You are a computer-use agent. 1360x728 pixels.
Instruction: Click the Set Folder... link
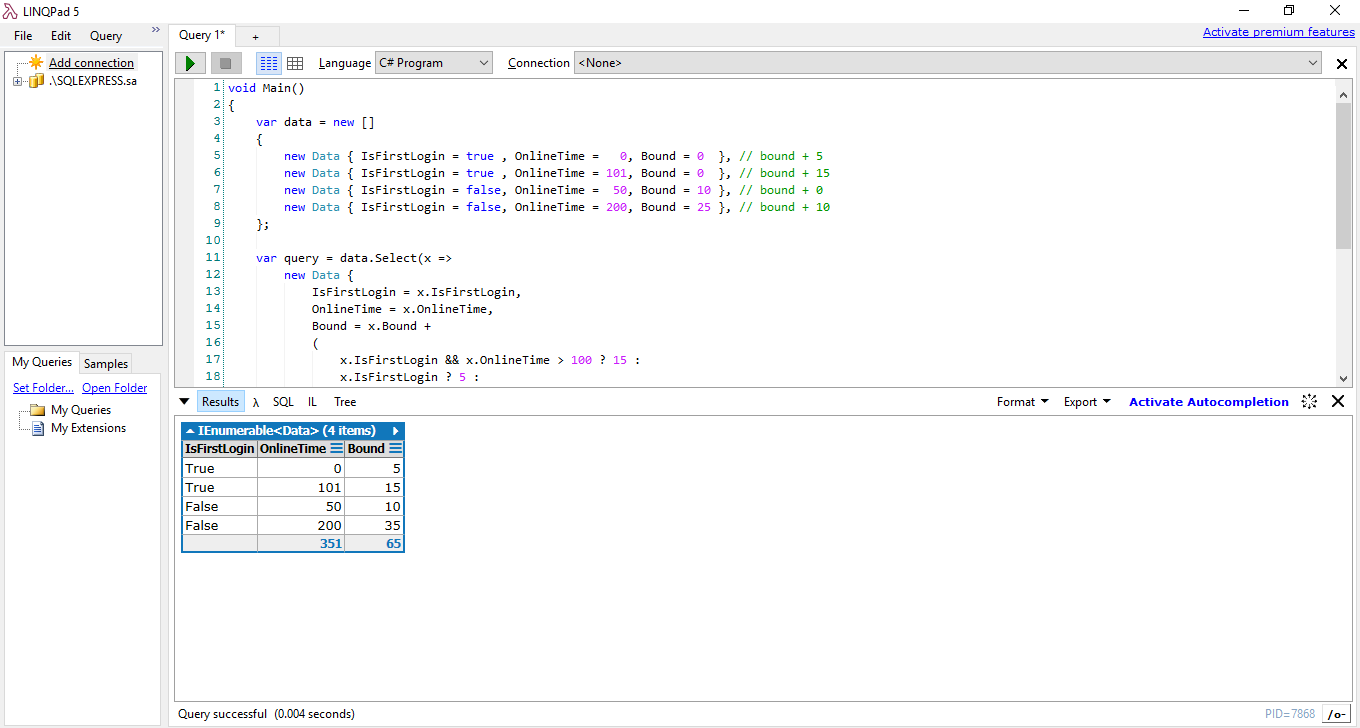43,388
